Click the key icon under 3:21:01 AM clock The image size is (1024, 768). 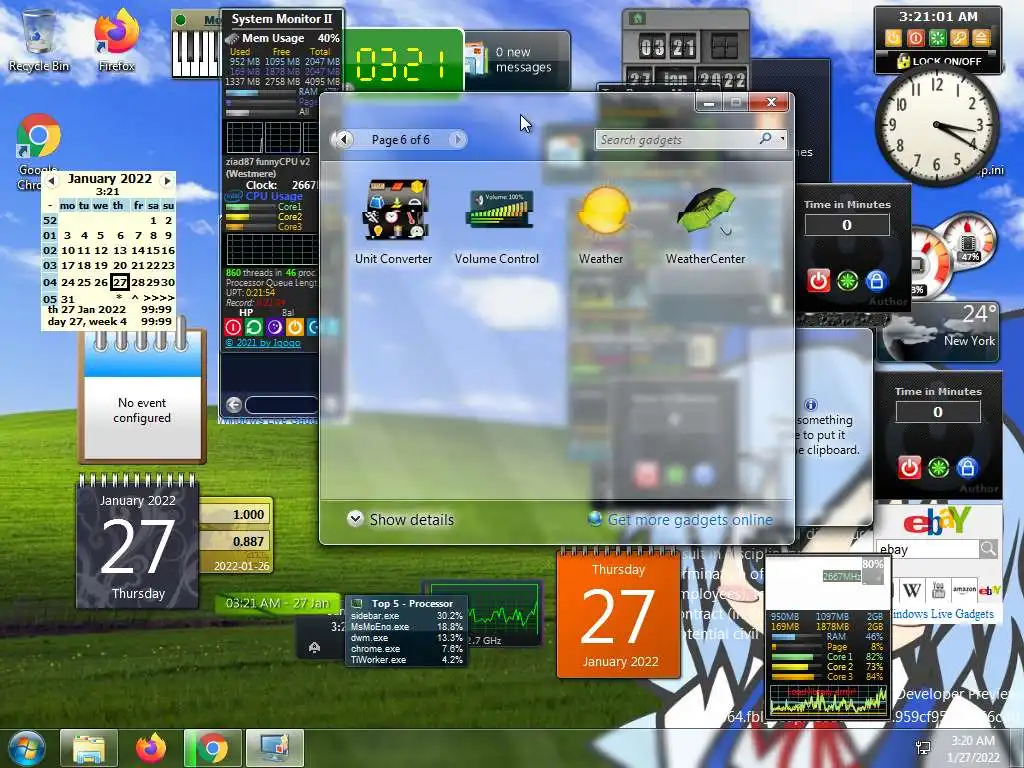959,38
